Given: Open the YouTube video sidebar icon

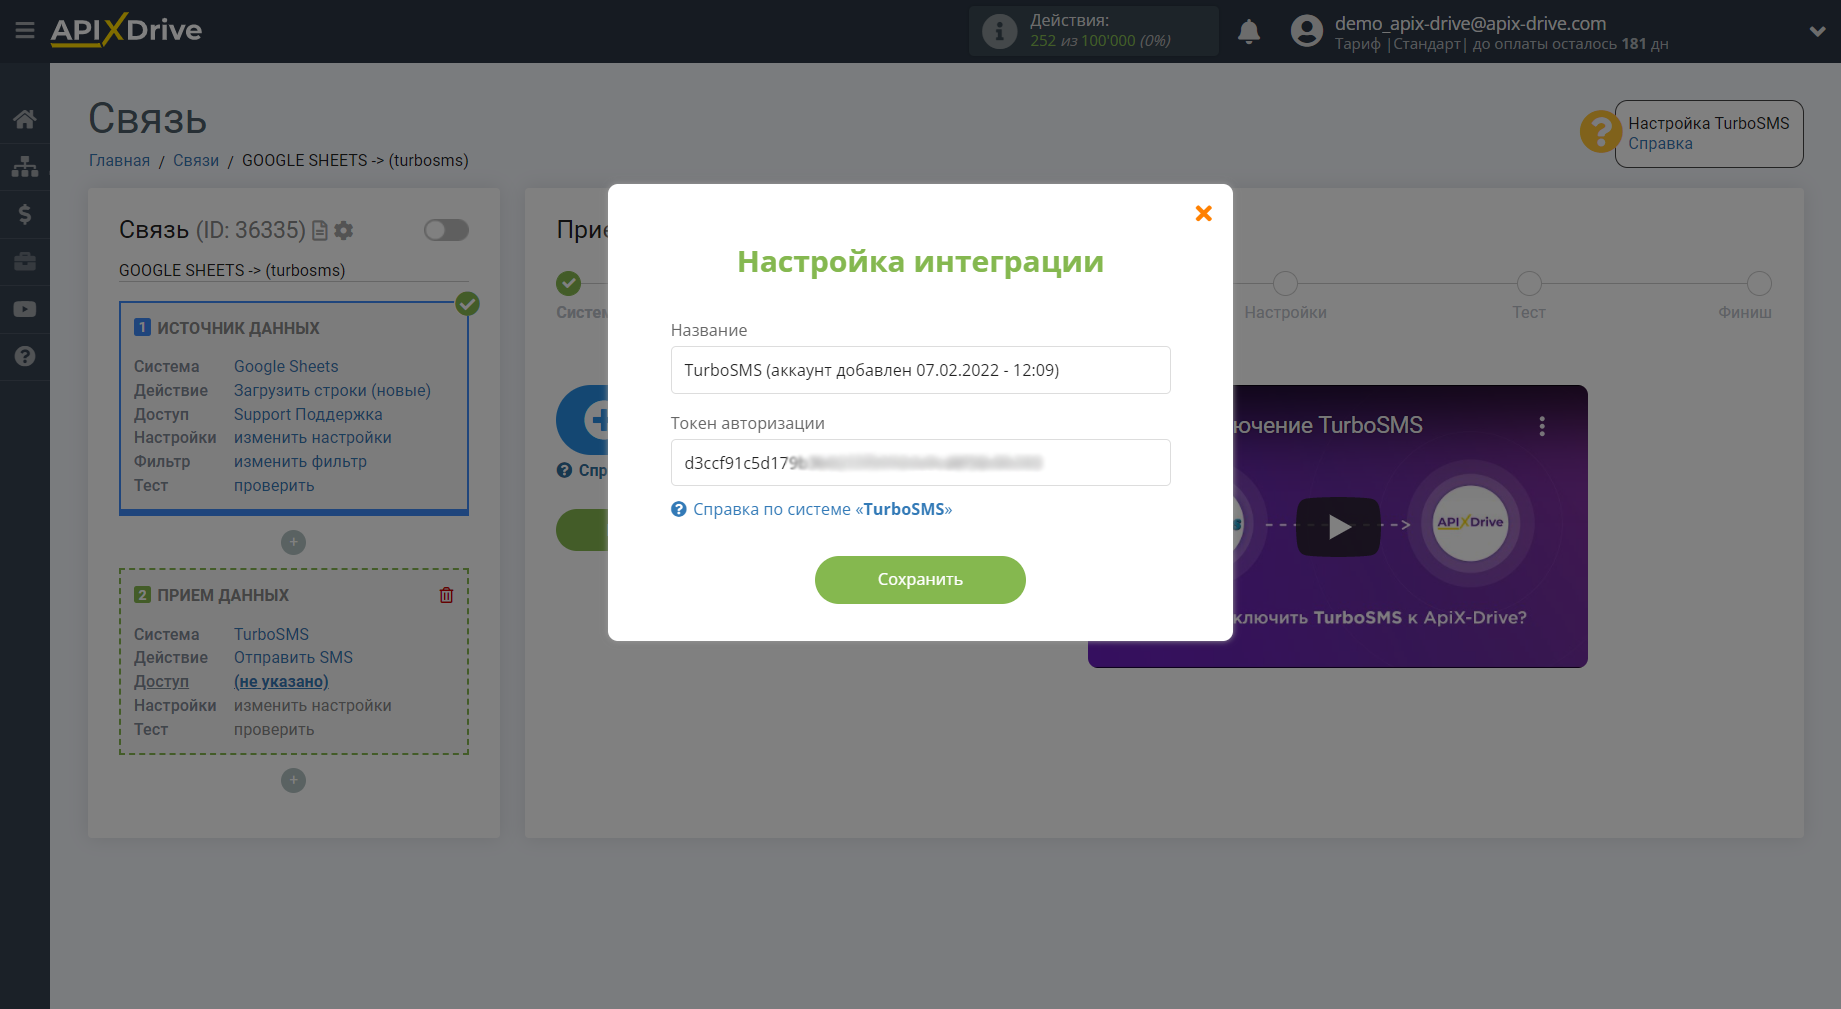Looking at the screenshot, I should (25, 309).
